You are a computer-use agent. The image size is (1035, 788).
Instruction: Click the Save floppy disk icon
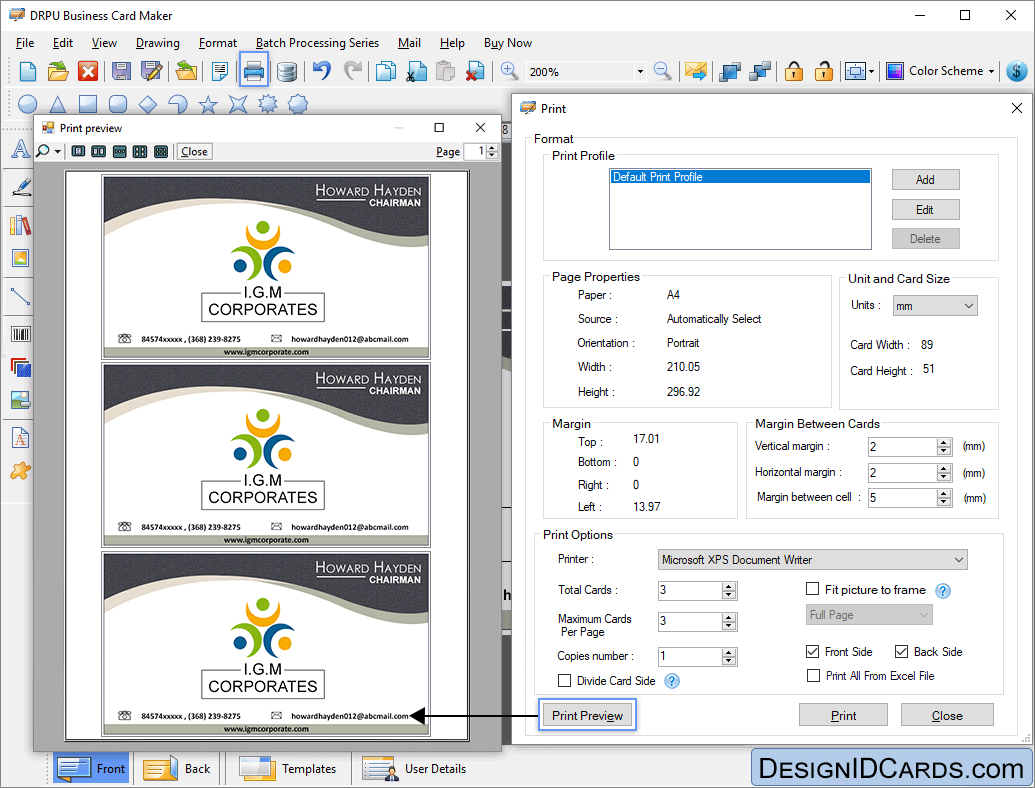pos(121,71)
